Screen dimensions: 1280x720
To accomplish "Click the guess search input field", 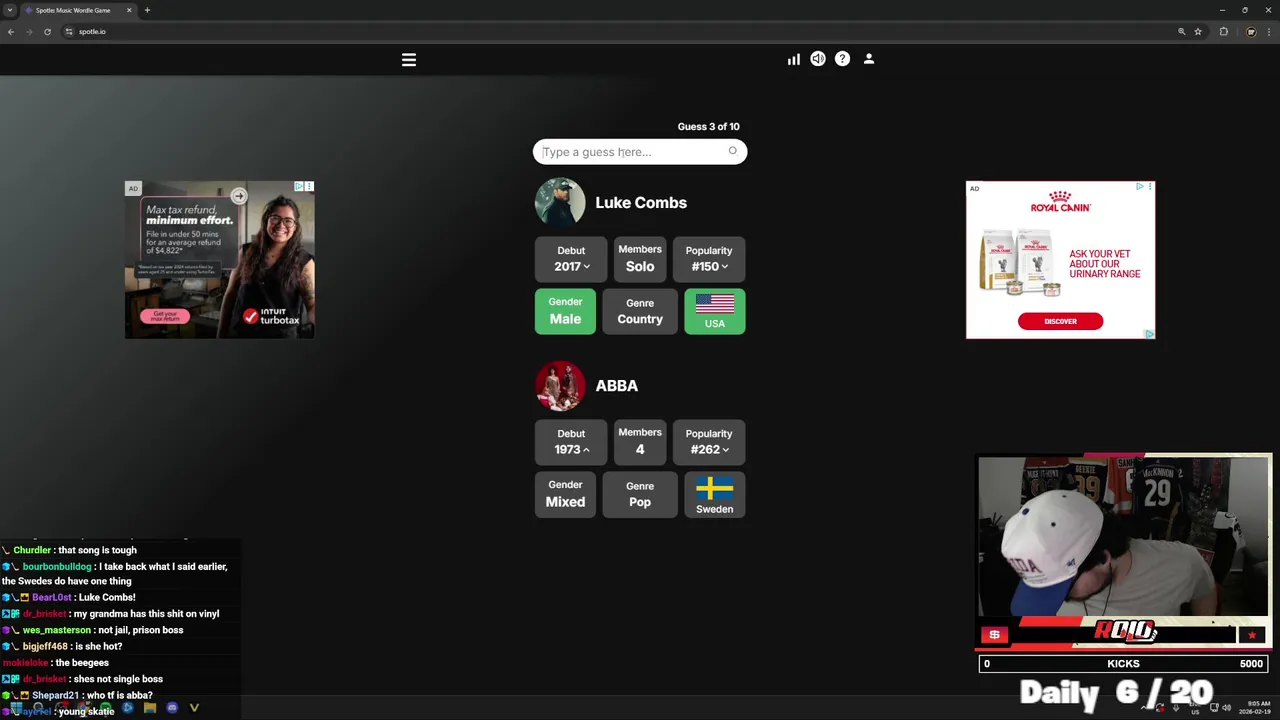I will click(x=640, y=152).
